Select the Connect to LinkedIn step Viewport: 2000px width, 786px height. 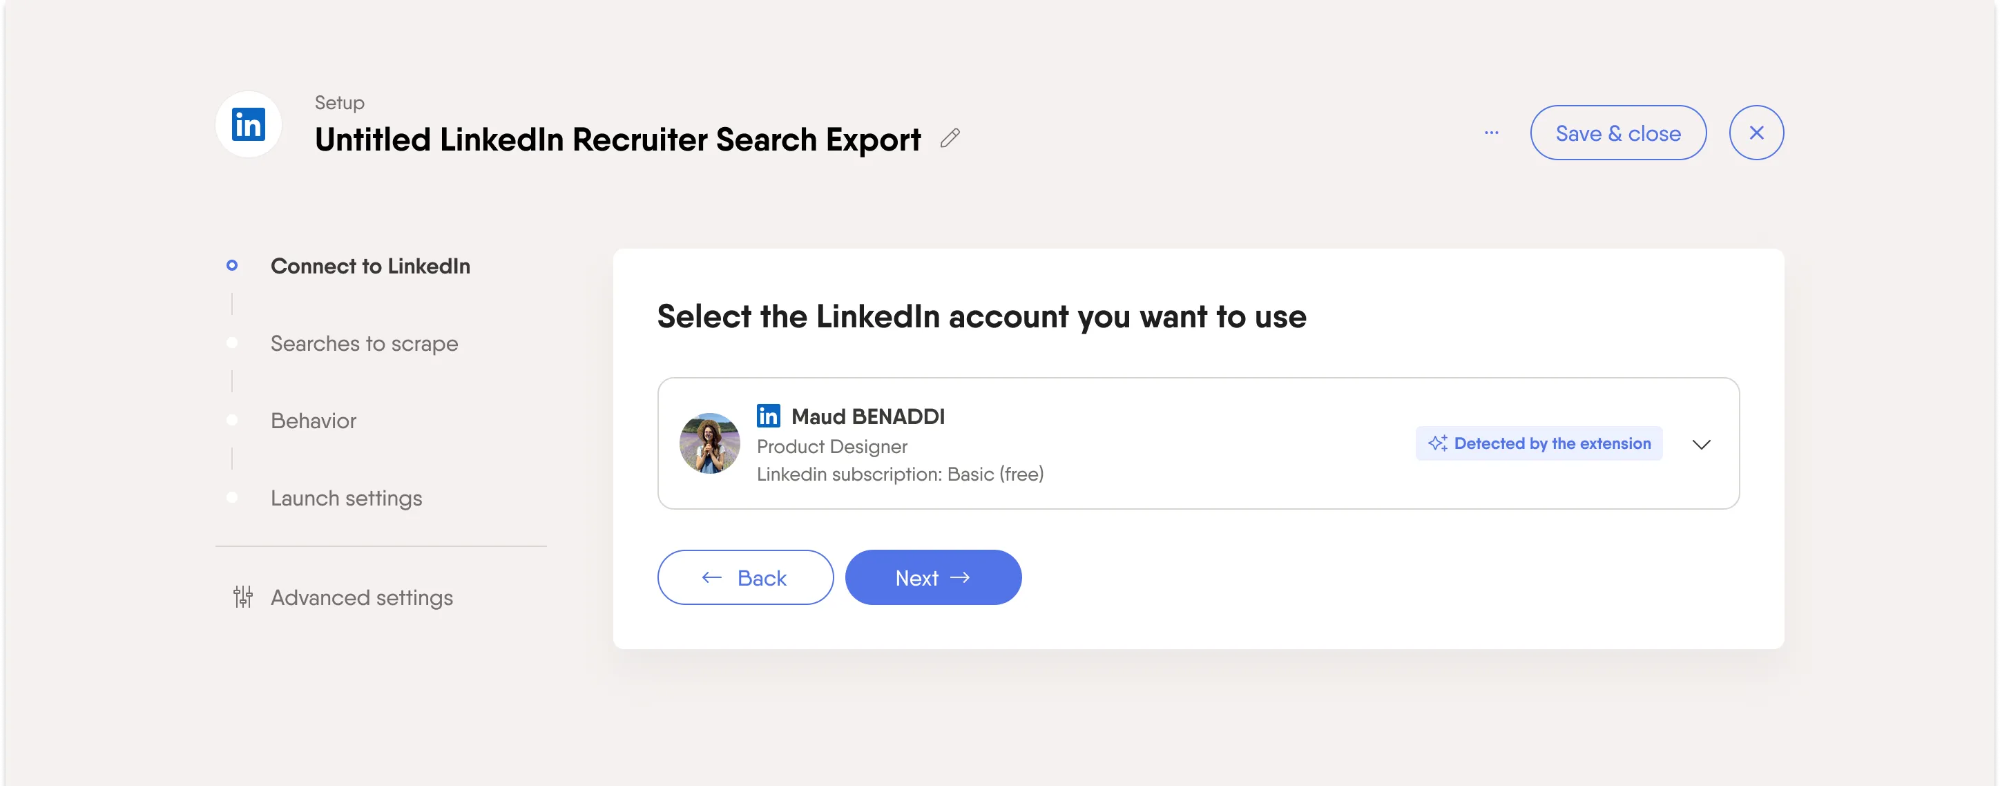[x=370, y=266]
